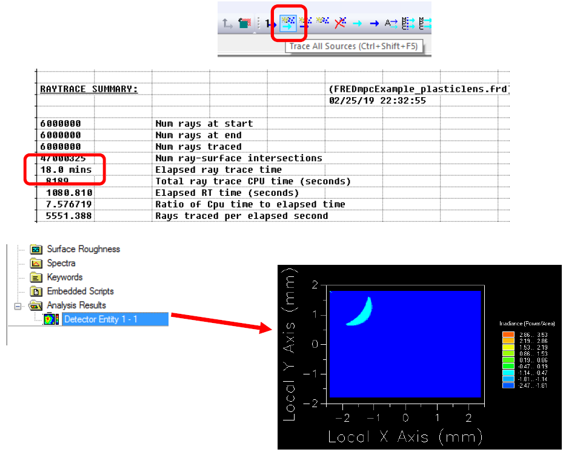The width and height of the screenshot is (569, 455).
Task: Click the 18.0 mins elapsed time cell
Action: click(x=66, y=170)
